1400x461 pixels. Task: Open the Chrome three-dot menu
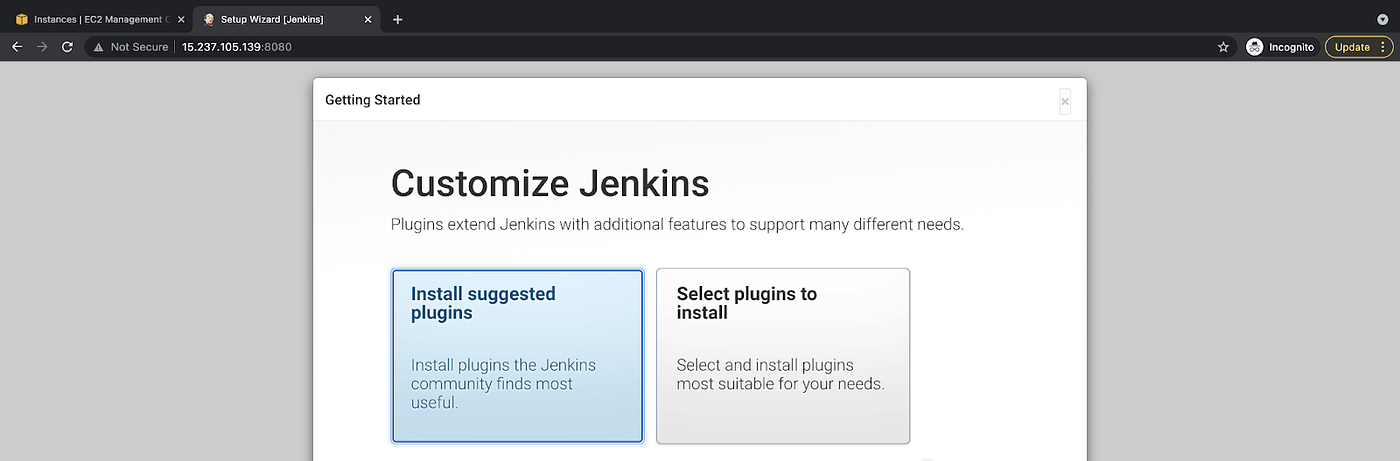pyautogui.click(x=1382, y=47)
